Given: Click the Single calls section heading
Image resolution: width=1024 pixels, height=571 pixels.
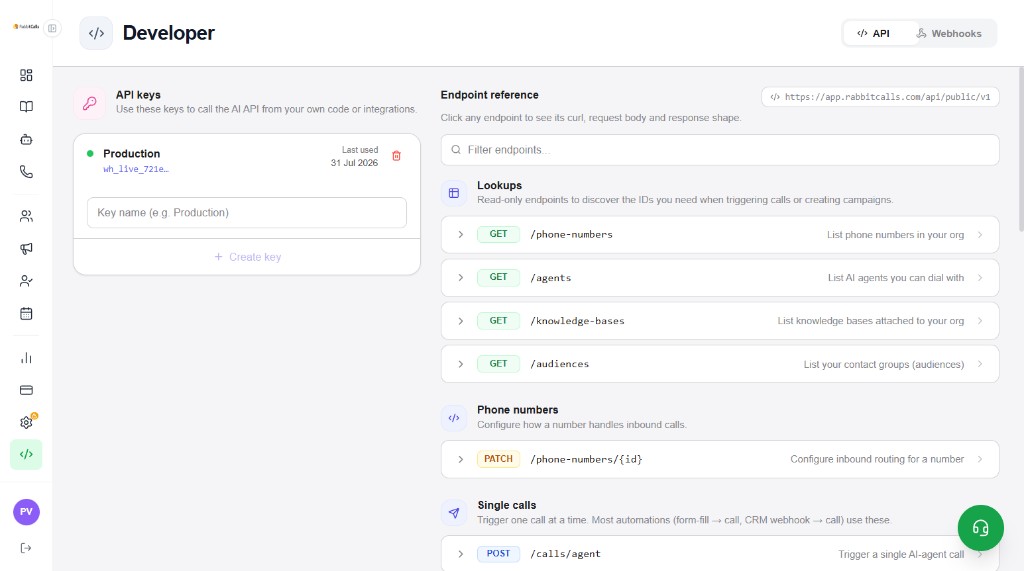Looking at the screenshot, I should (x=506, y=505).
